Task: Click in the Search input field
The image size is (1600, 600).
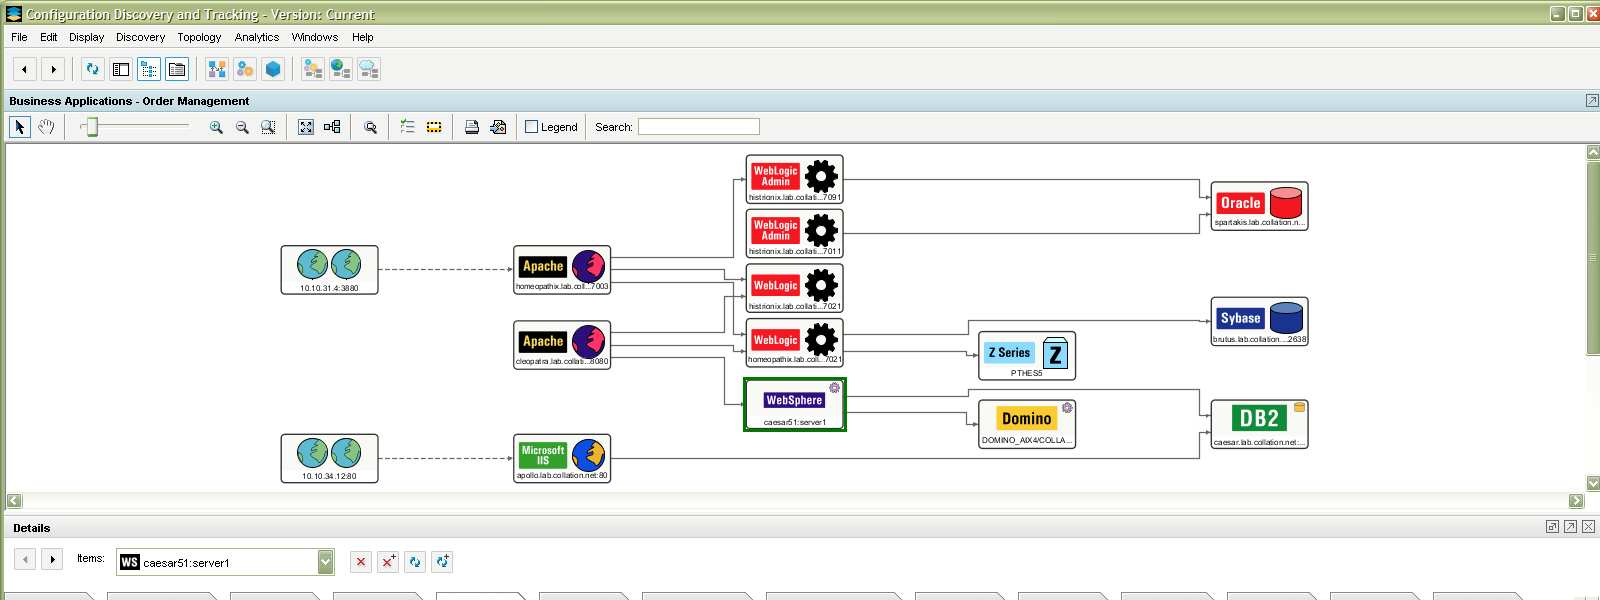Action: (x=699, y=127)
